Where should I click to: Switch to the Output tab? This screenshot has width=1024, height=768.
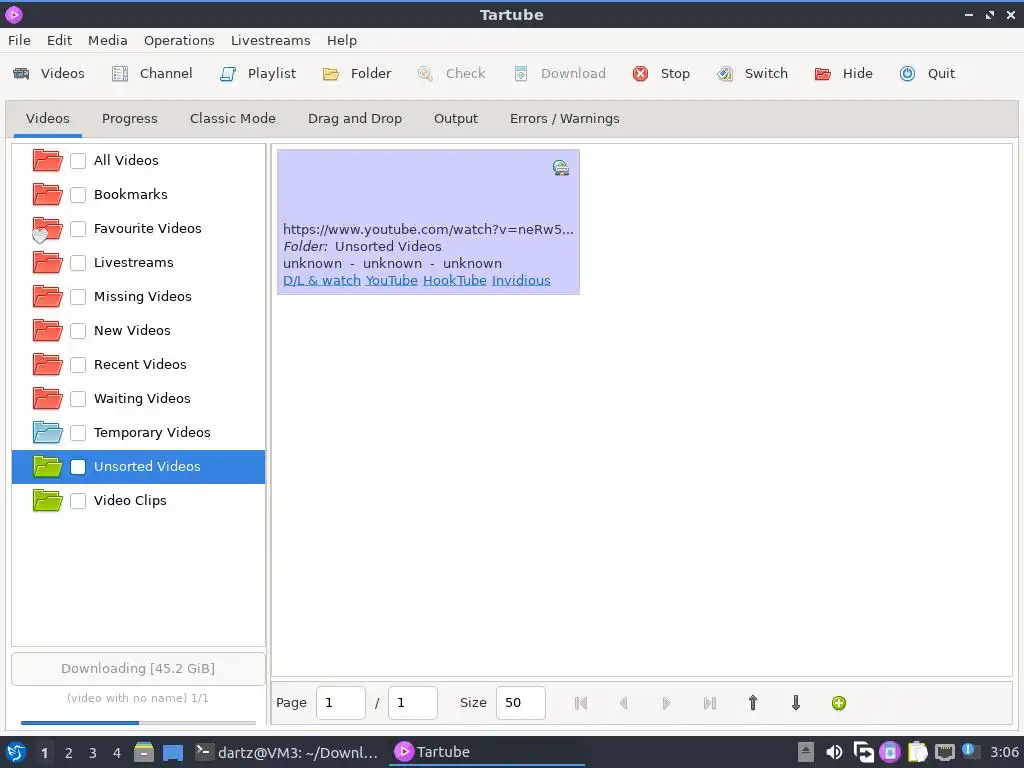click(x=456, y=119)
